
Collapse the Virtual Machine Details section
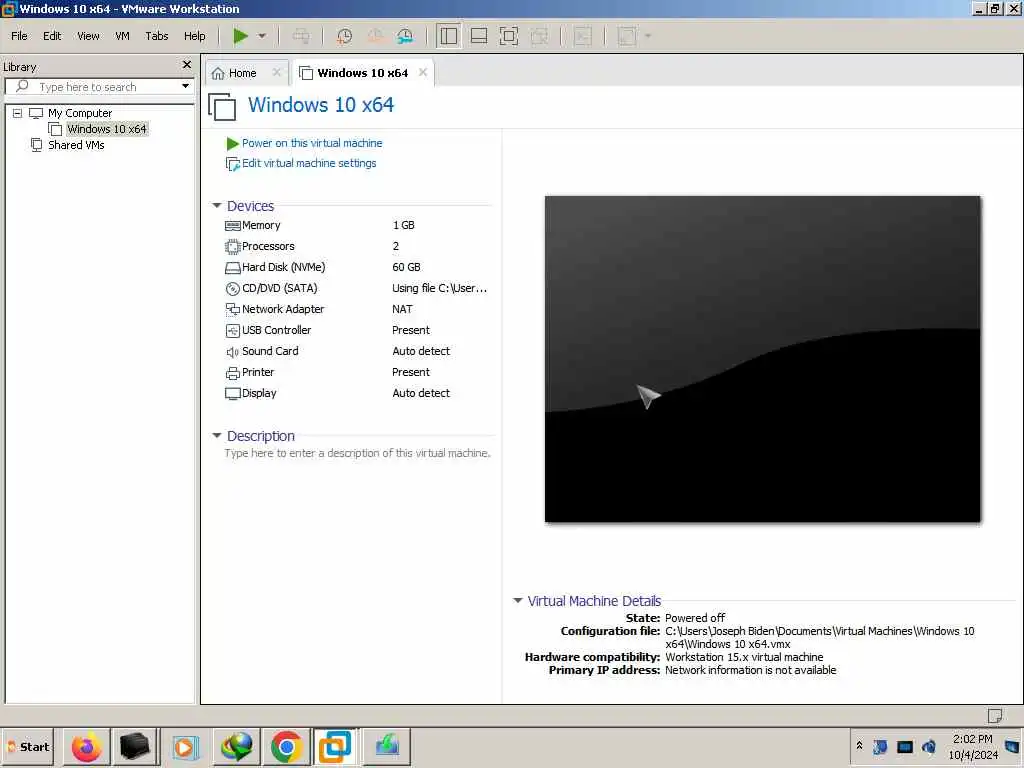[x=518, y=600]
